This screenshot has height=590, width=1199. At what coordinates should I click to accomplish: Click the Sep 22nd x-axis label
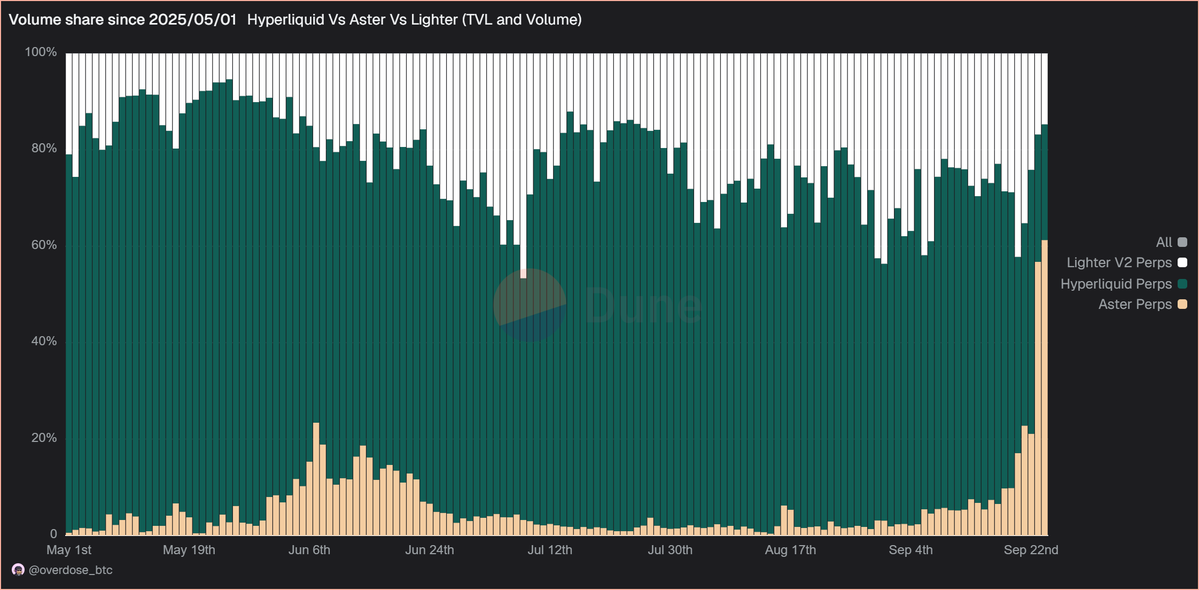[x=1031, y=550]
